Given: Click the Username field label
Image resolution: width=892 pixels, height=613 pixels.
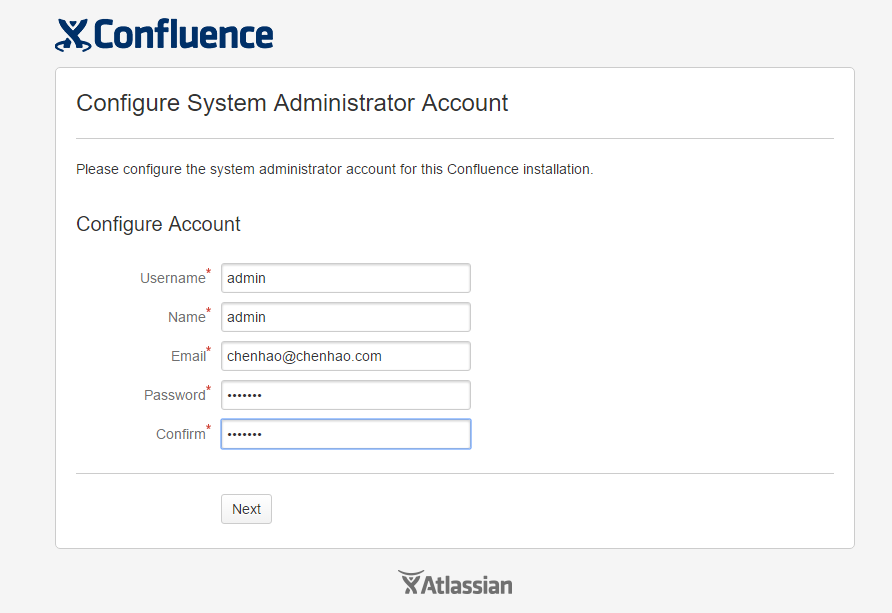Looking at the screenshot, I should (x=172, y=278).
